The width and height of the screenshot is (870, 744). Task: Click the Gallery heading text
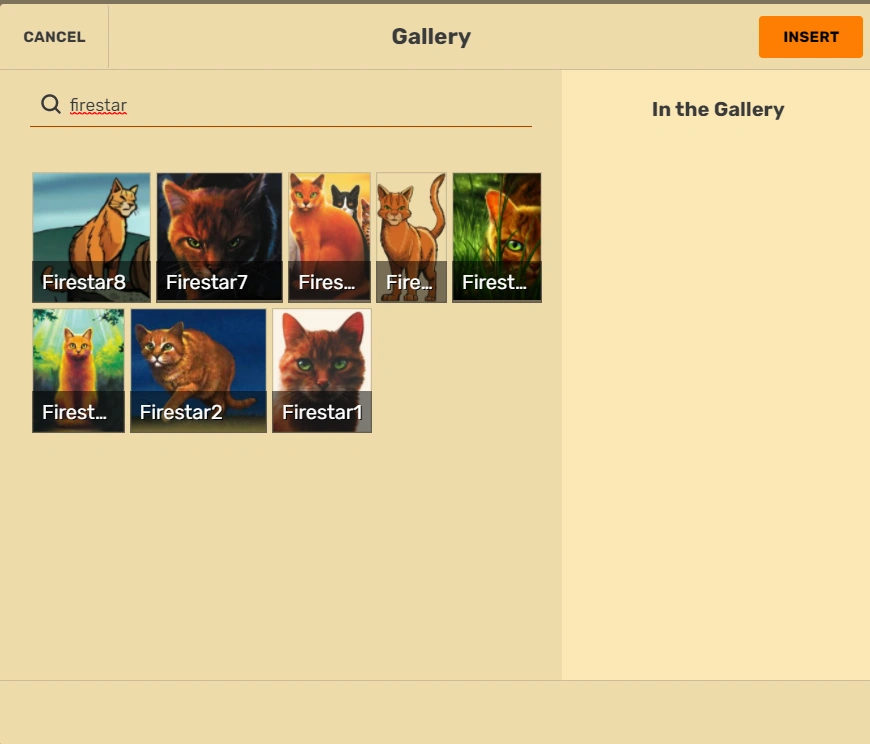[x=431, y=37]
